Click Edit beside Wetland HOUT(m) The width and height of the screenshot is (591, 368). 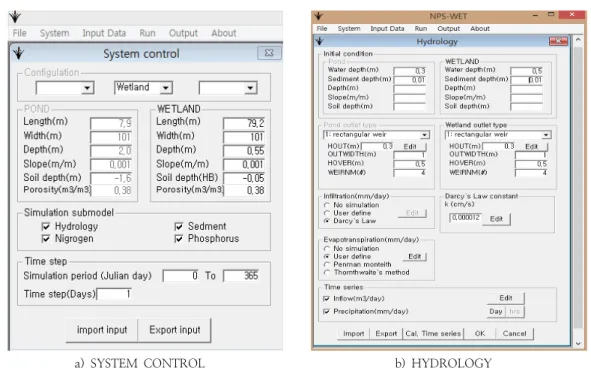click(531, 146)
